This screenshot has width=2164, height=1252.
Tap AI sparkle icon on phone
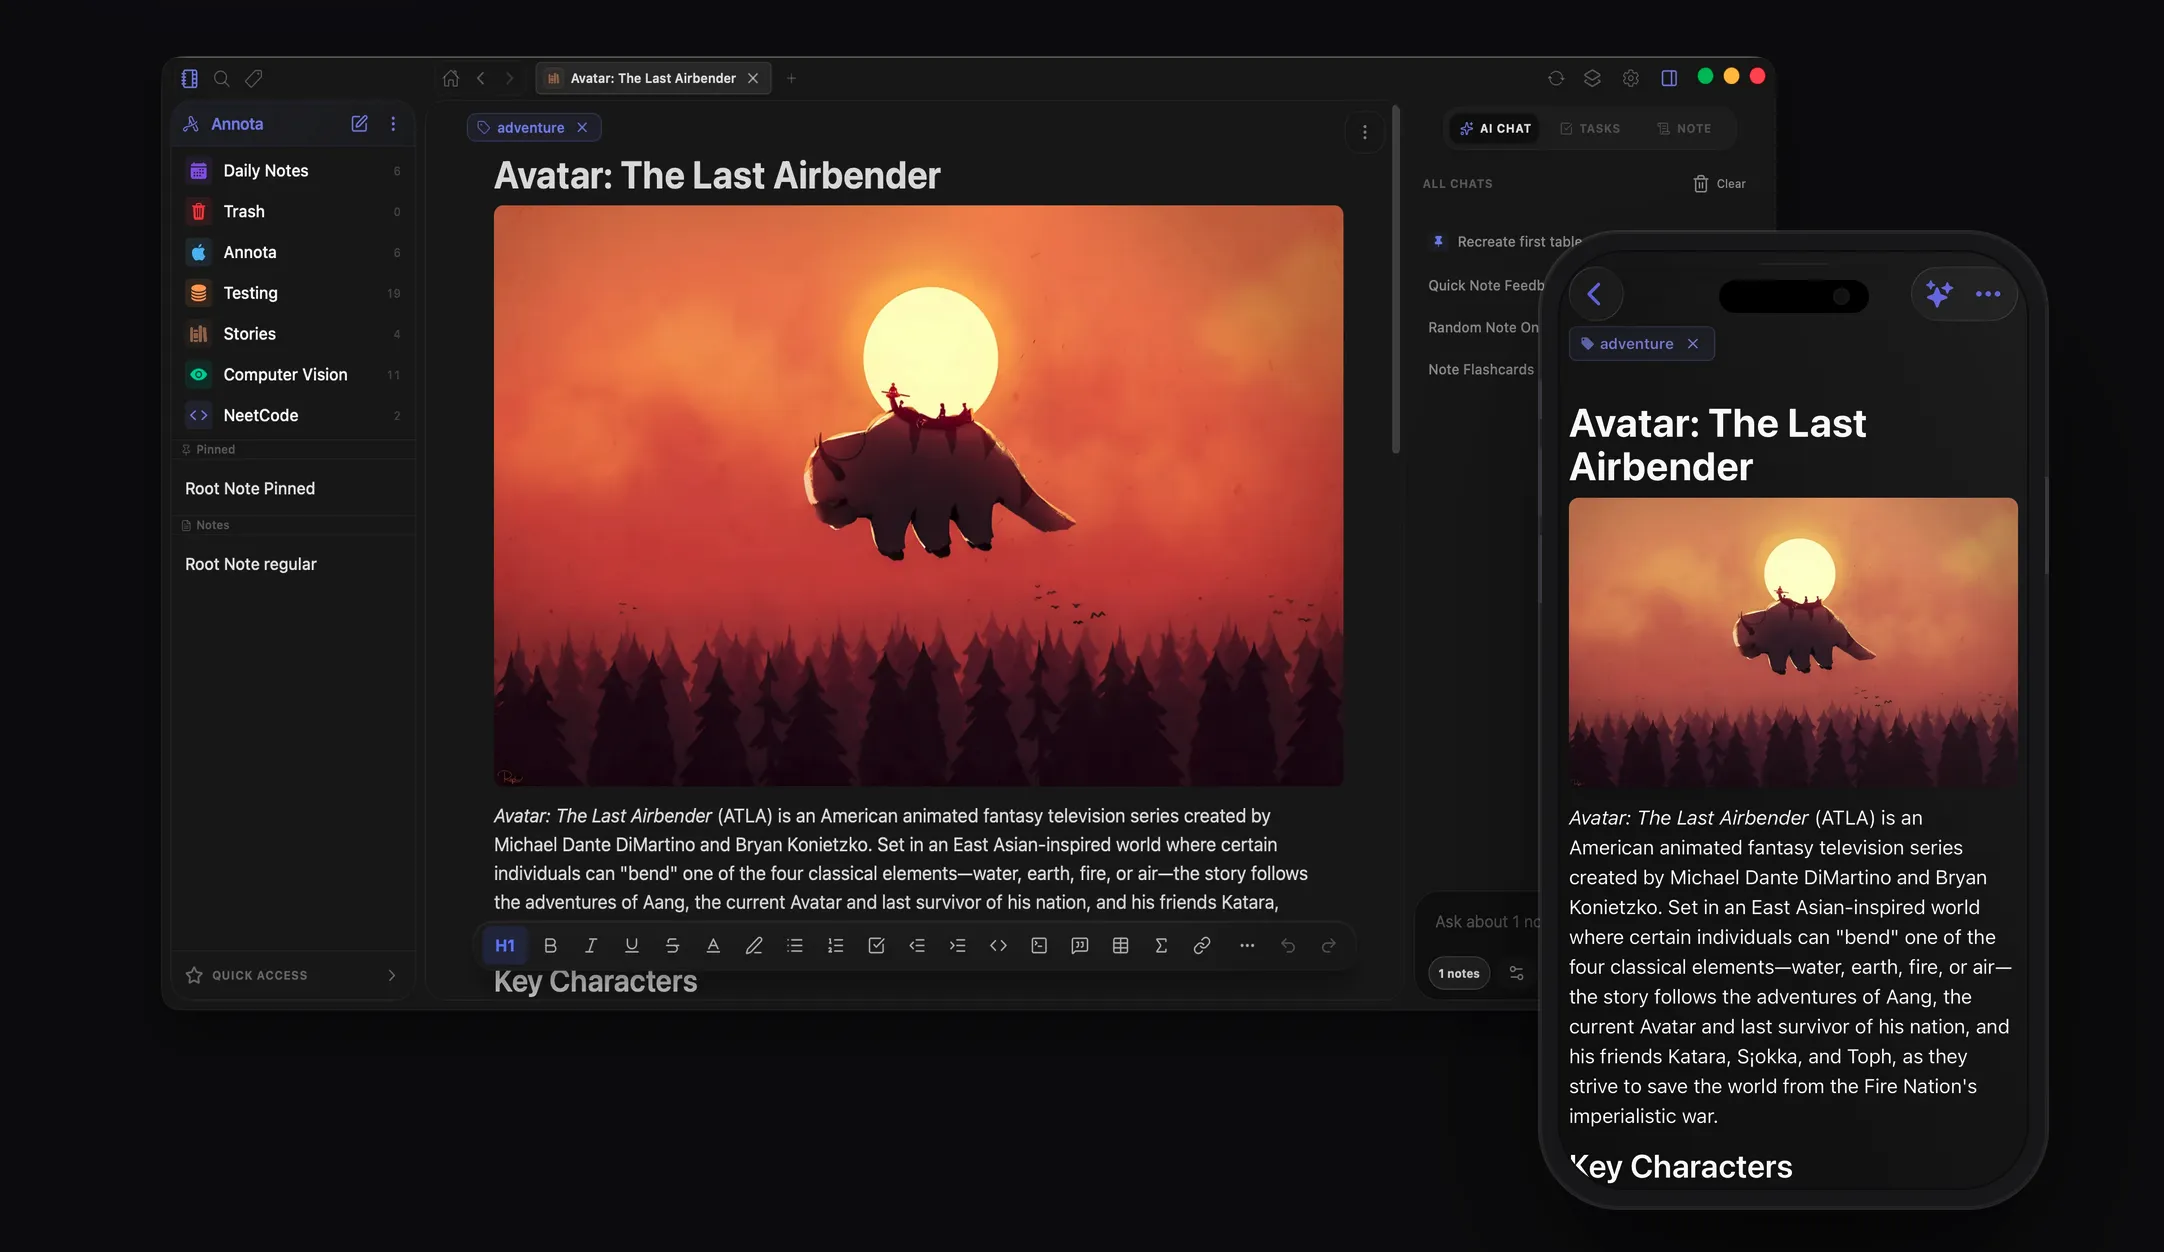tap(1939, 294)
